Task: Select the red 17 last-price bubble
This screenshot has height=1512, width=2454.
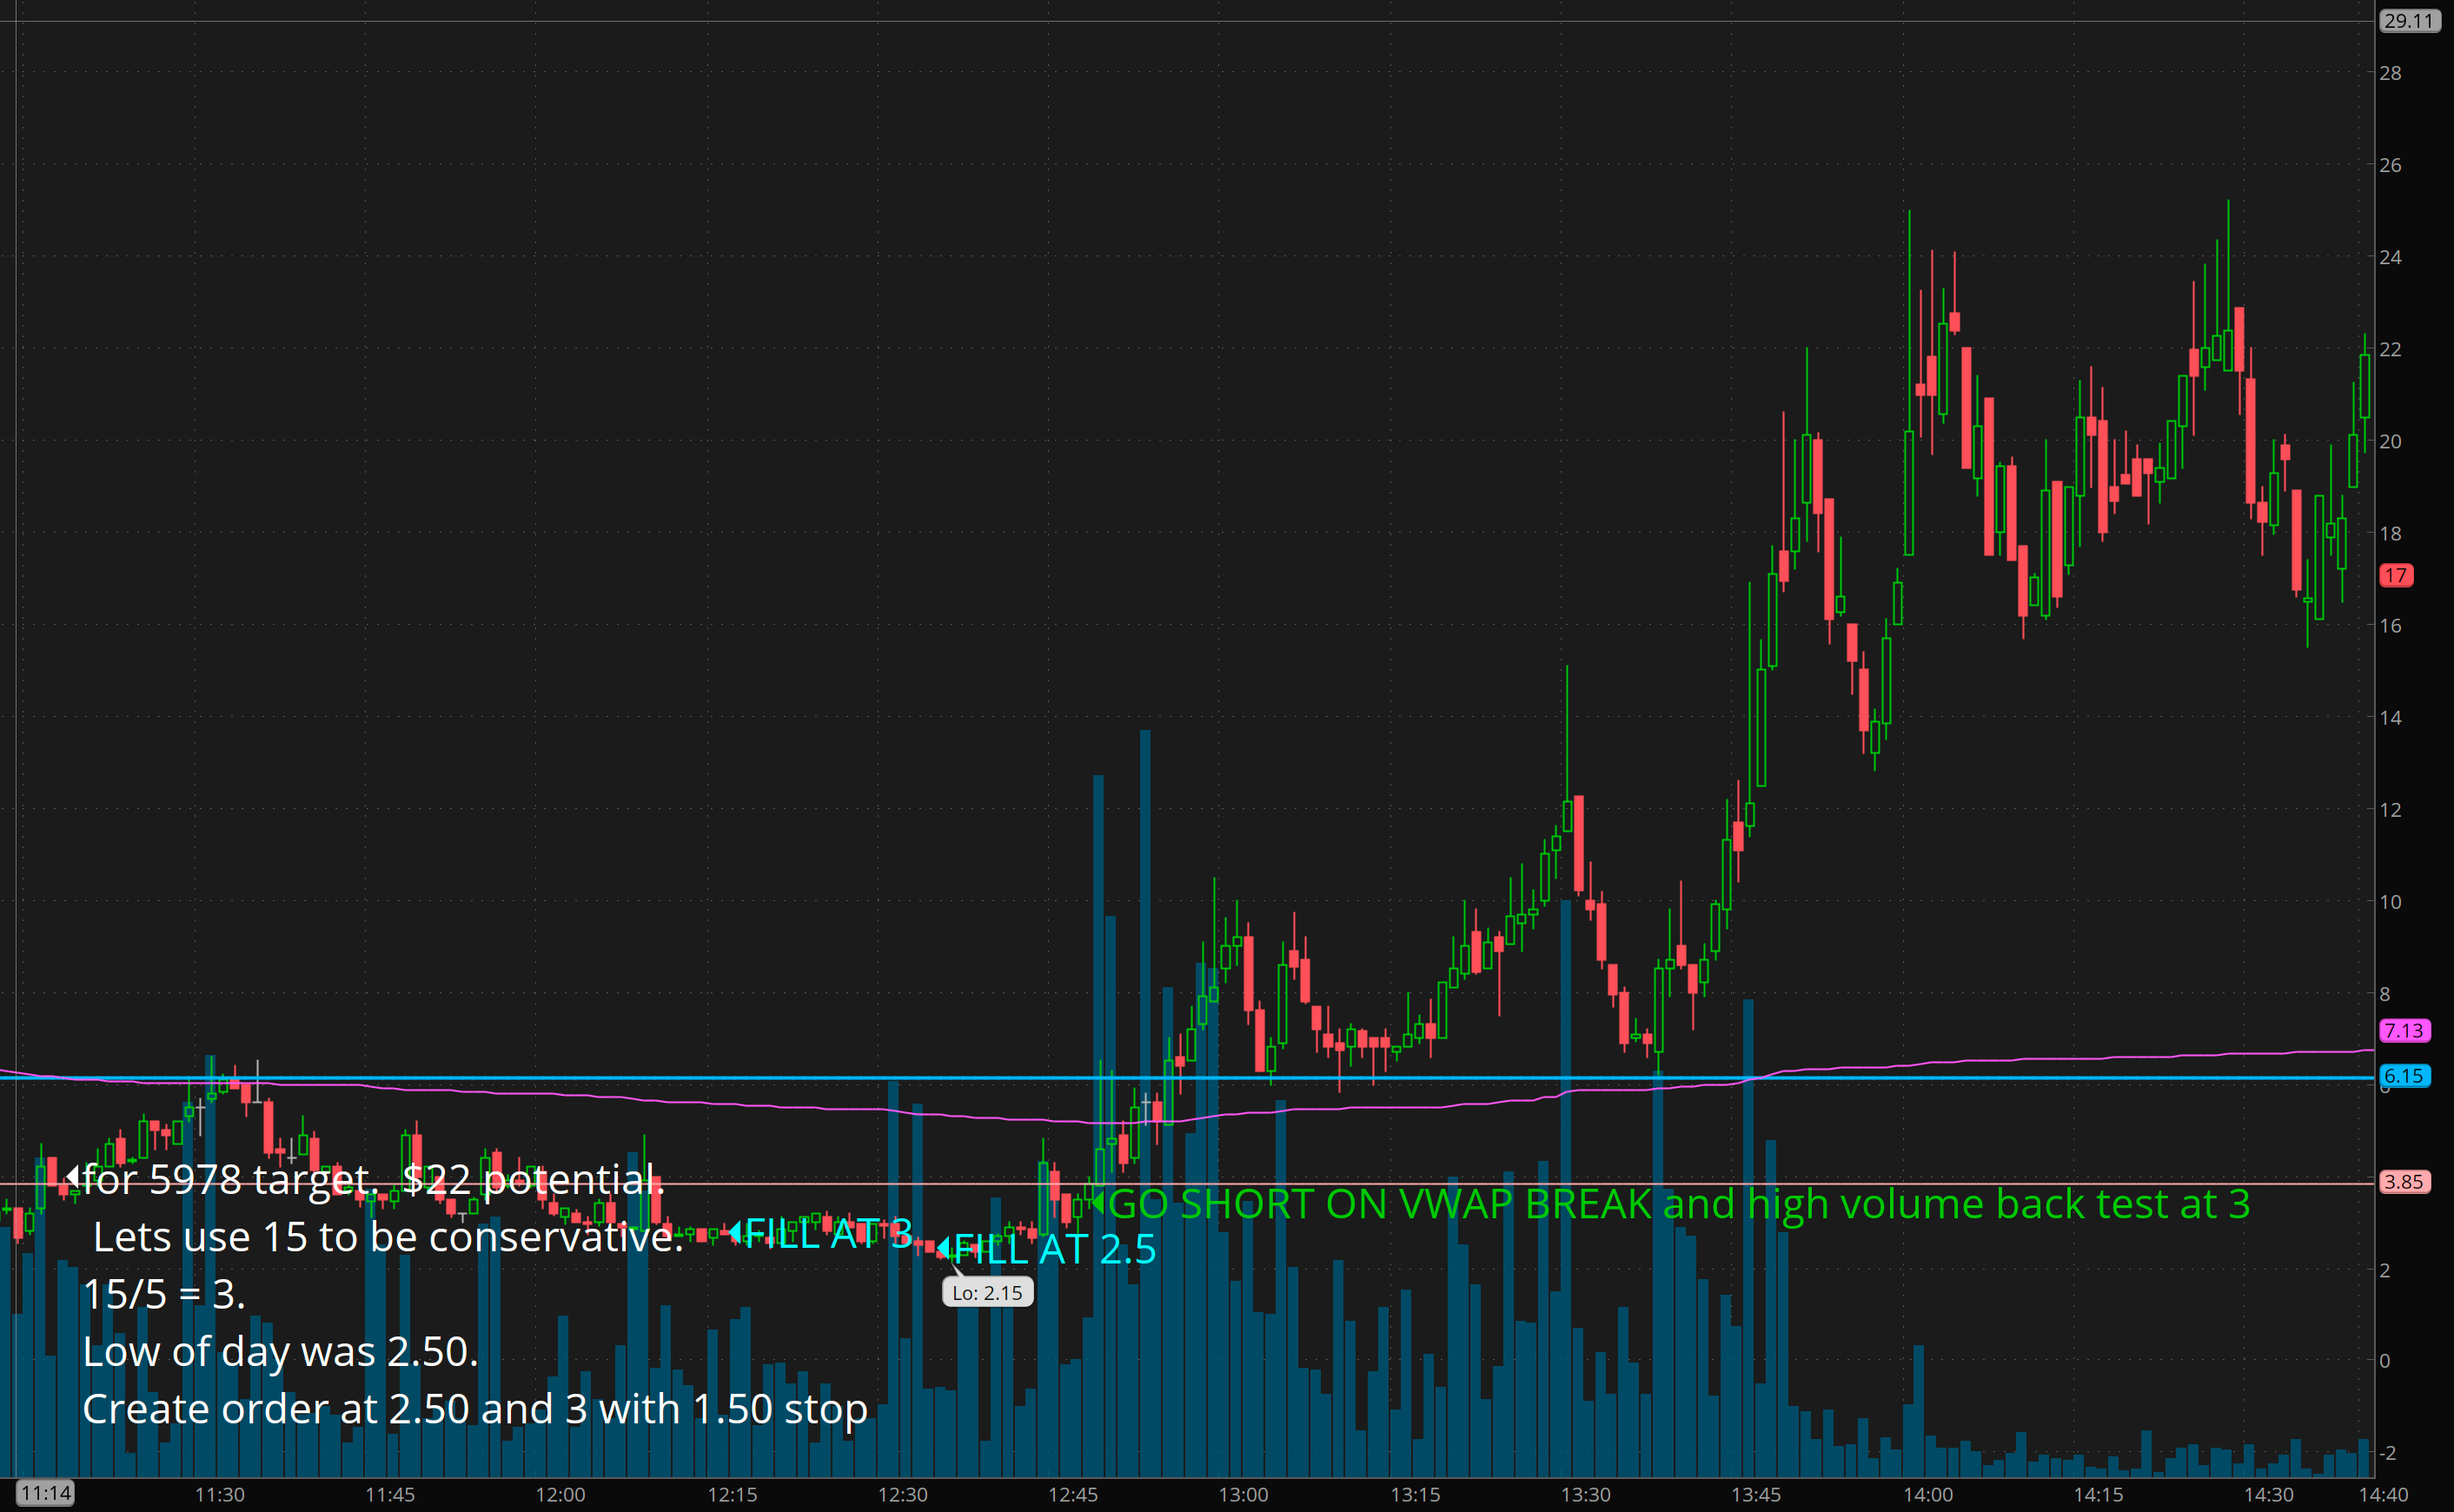Action: pos(2396,575)
